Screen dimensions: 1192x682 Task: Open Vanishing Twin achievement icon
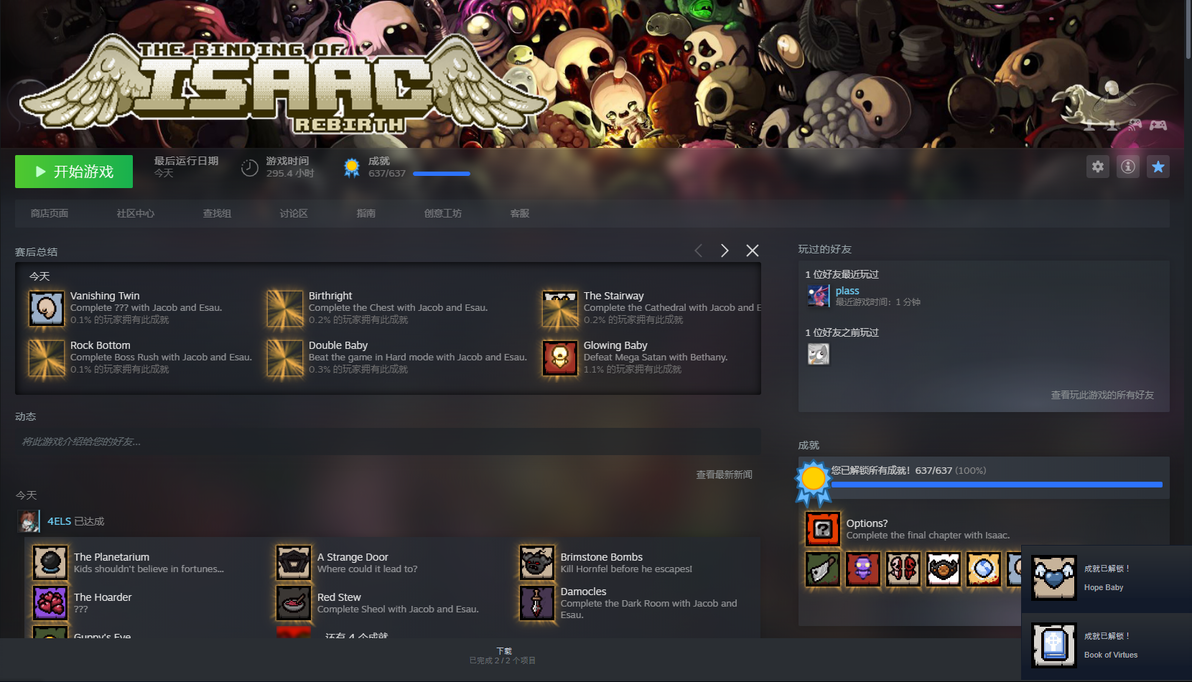47,309
